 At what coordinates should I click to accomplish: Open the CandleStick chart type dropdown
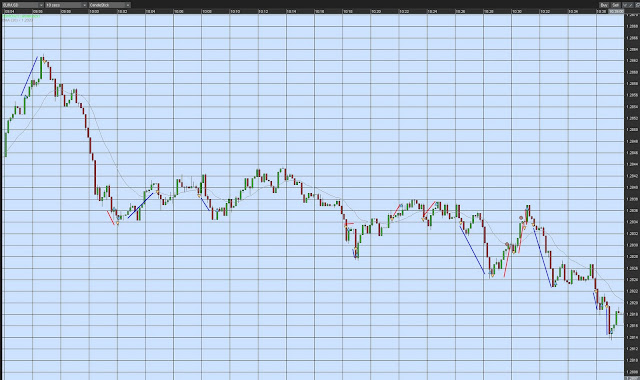click(x=109, y=5)
